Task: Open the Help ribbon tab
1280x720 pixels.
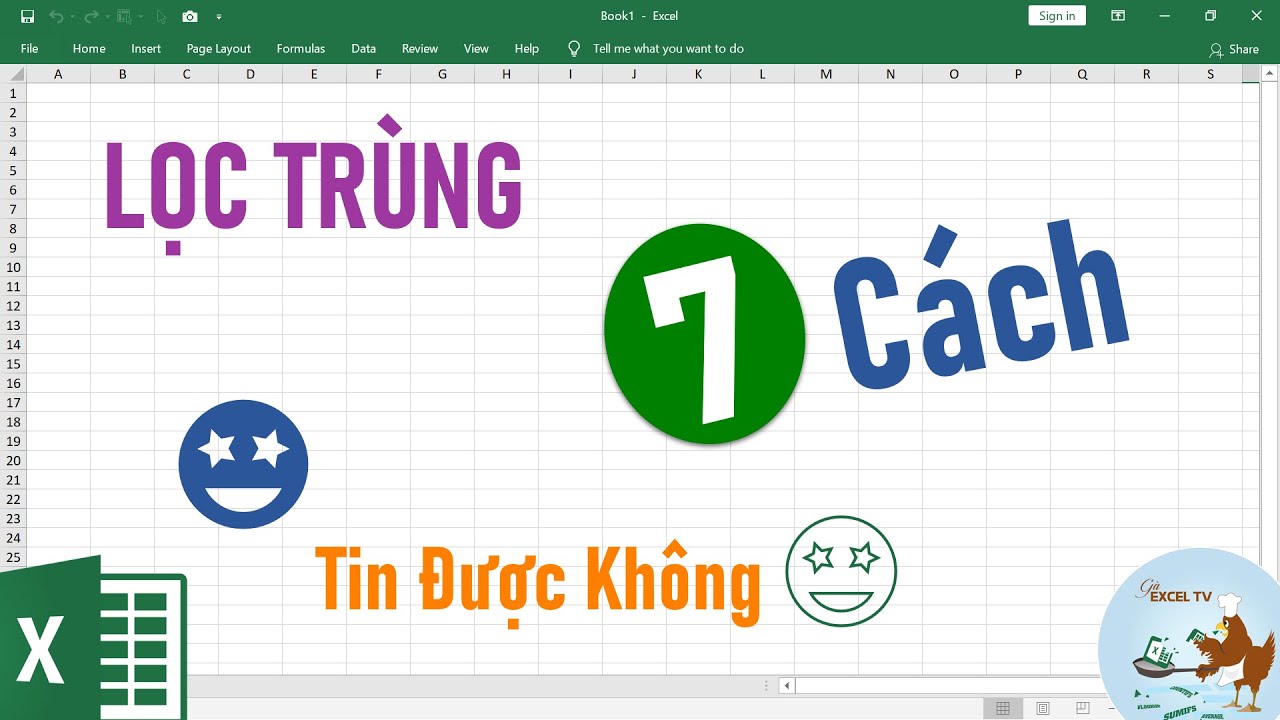Action: (x=527, y=48)
